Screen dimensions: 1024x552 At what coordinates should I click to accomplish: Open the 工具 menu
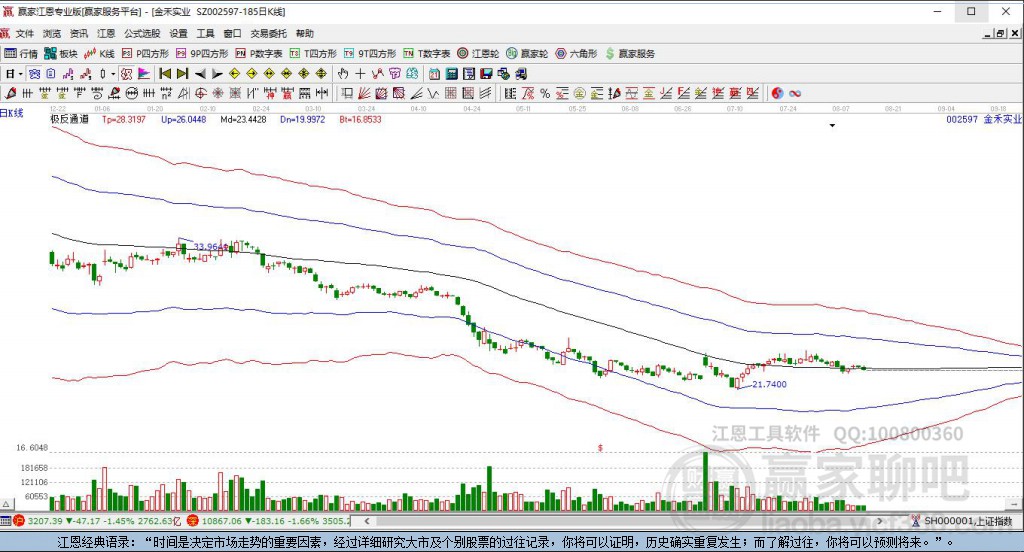coord(206,33)
